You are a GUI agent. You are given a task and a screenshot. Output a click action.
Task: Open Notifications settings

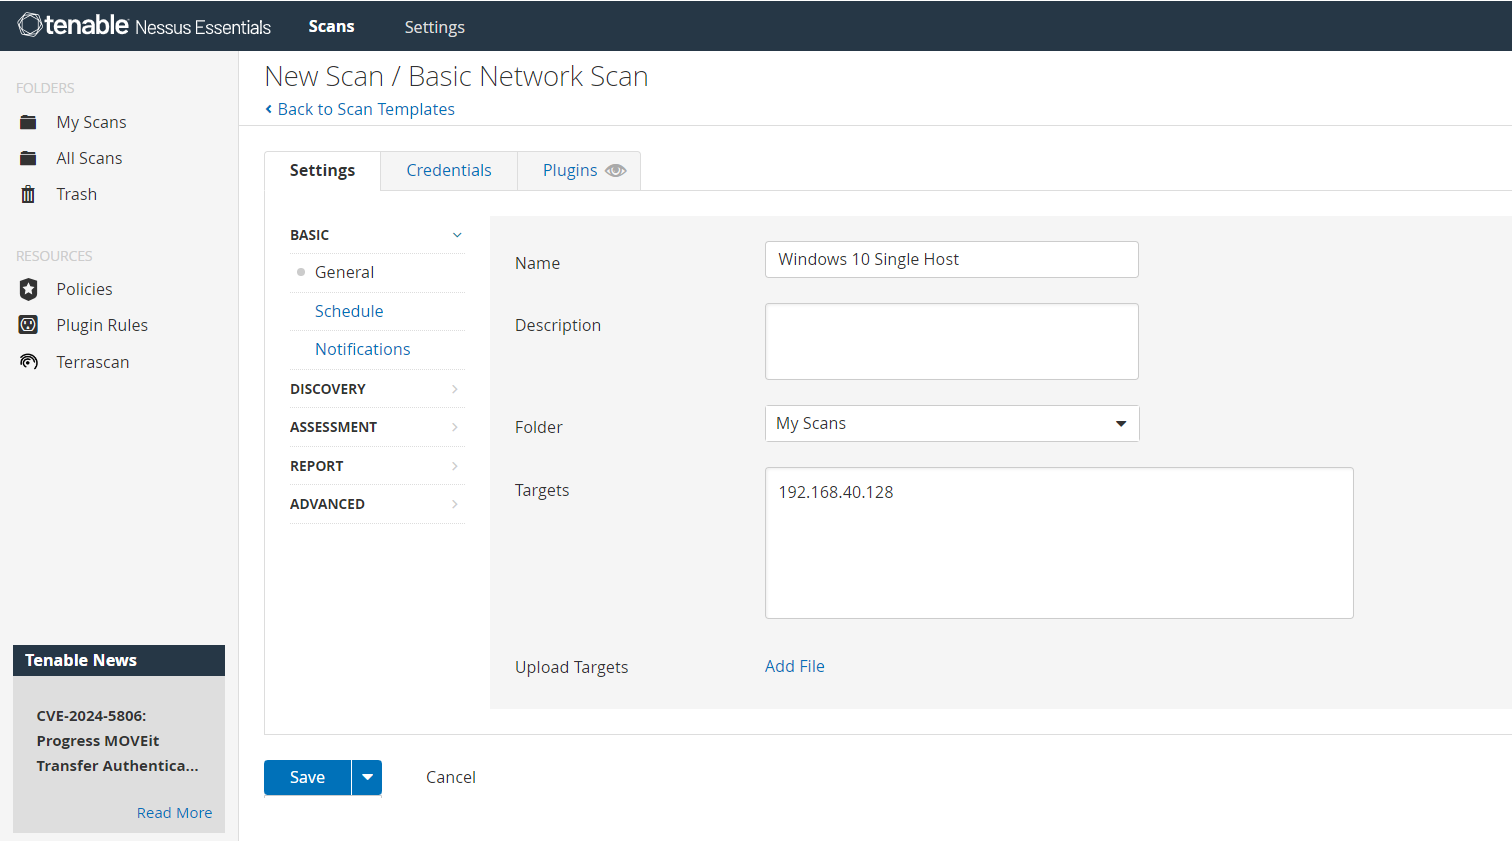362,349
